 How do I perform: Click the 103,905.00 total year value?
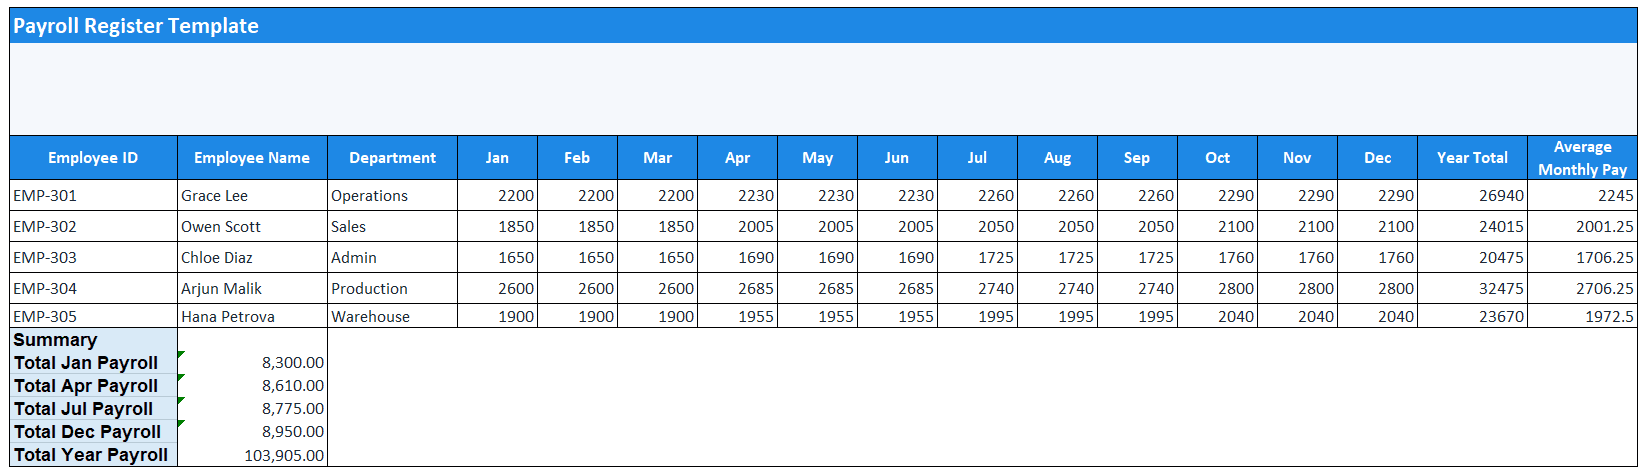tap(252, 455)
